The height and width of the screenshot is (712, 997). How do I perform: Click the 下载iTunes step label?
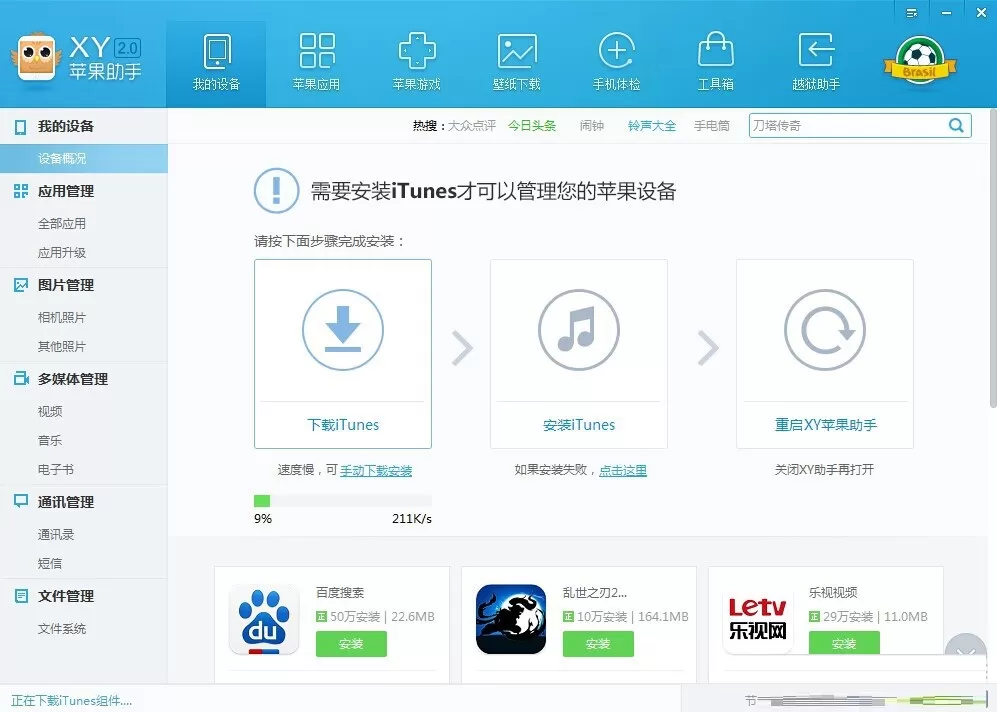coord(343,425)
